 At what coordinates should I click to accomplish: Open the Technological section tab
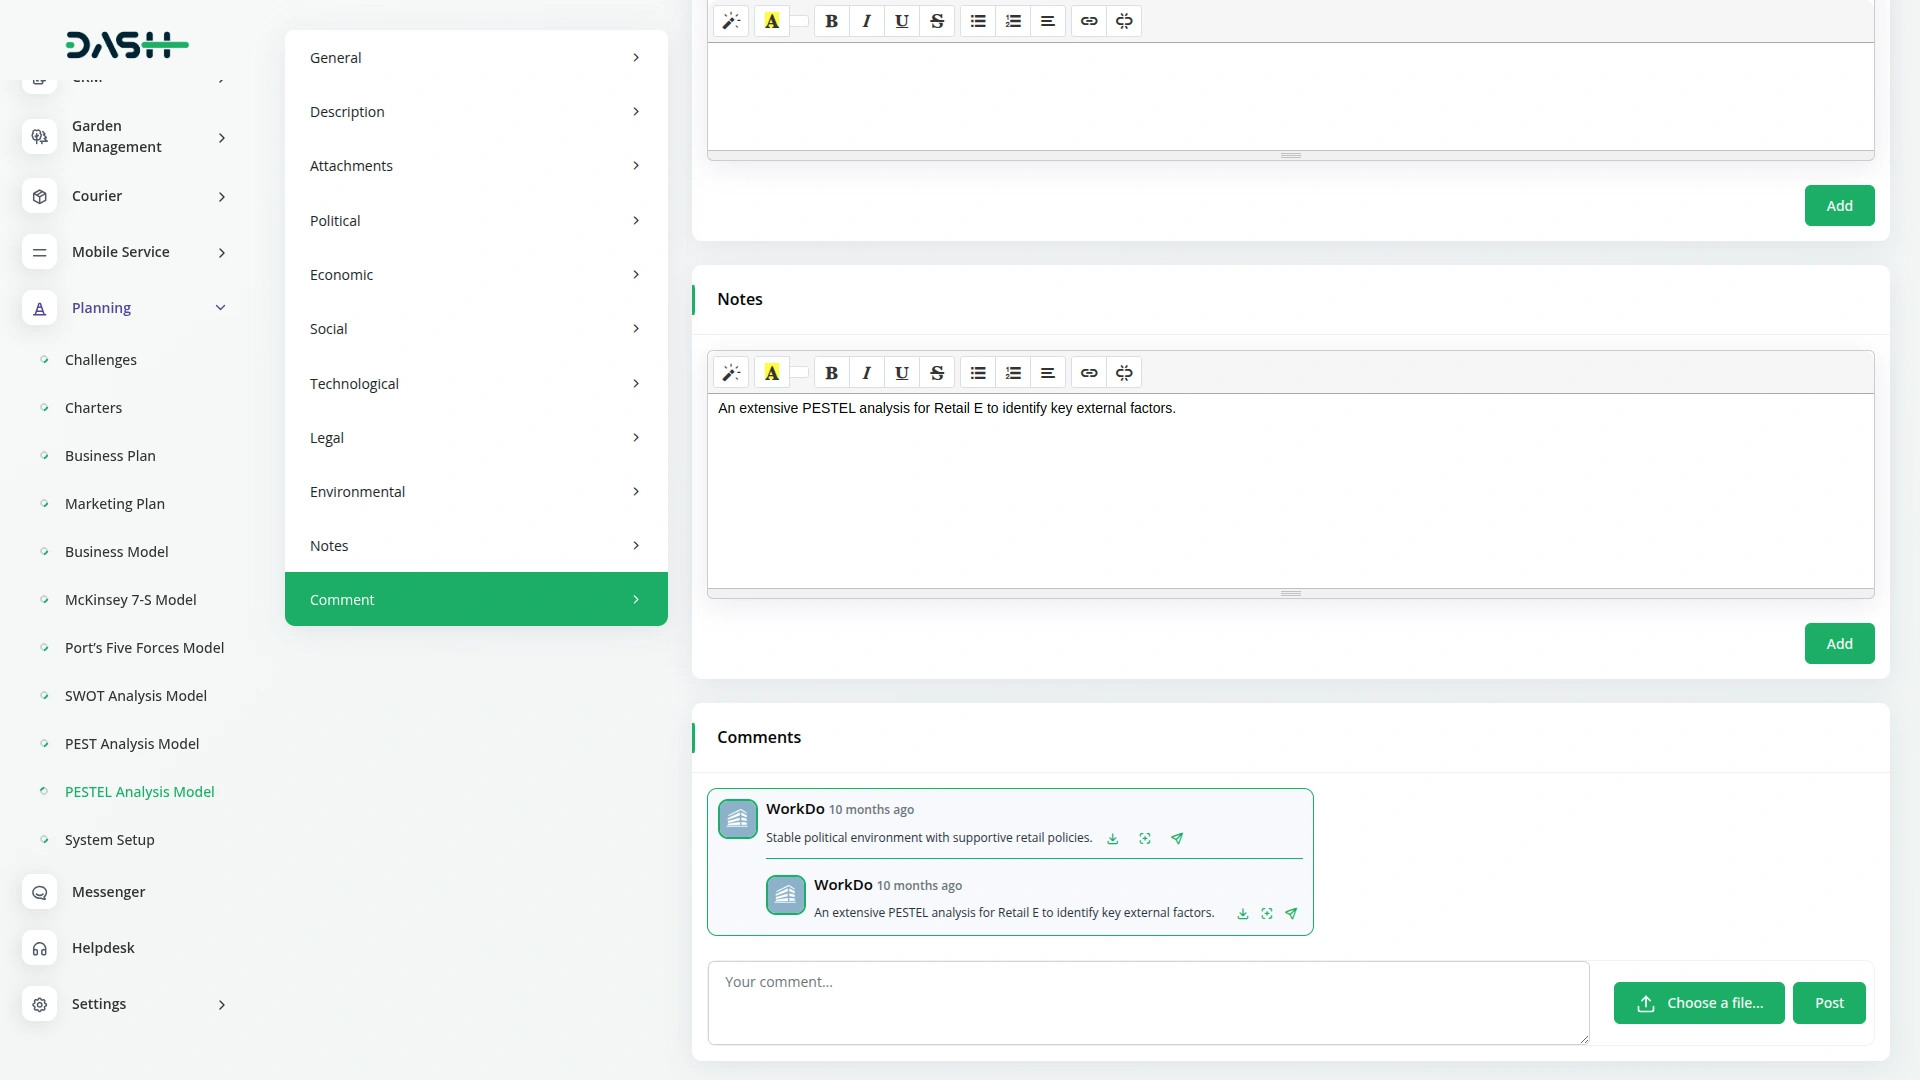[x=476, y=384]
